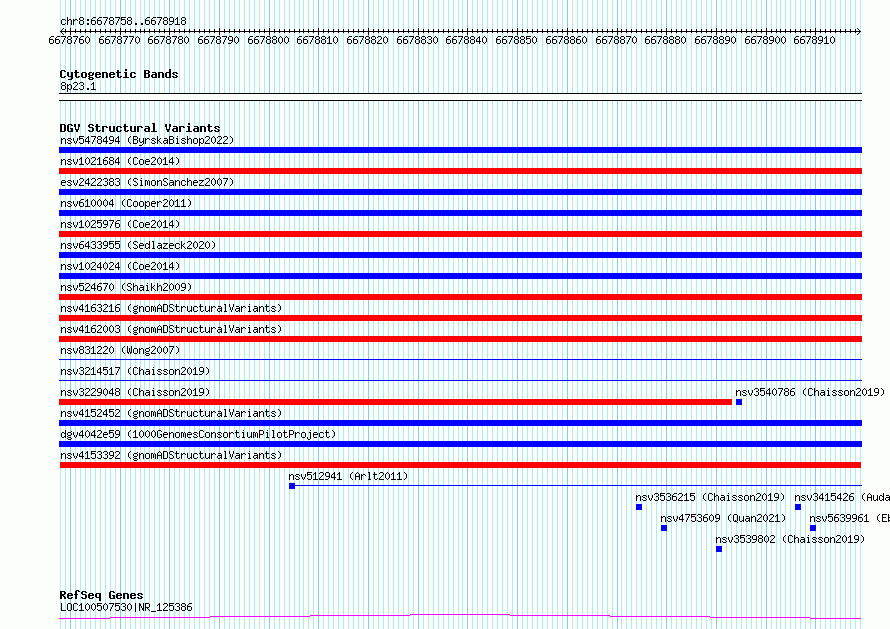The image size is (890, 629).
Task: Click the DGV Structural Variants track title
Action: click(140, 128)
